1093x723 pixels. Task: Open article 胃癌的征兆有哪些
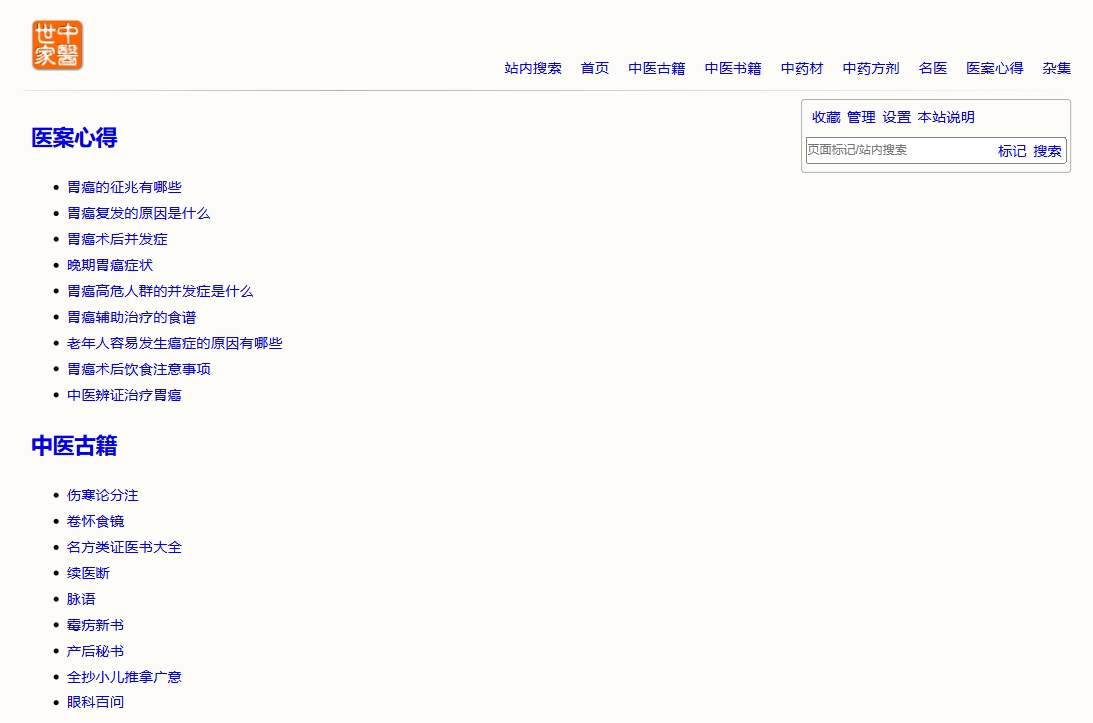tap(124, 187)
